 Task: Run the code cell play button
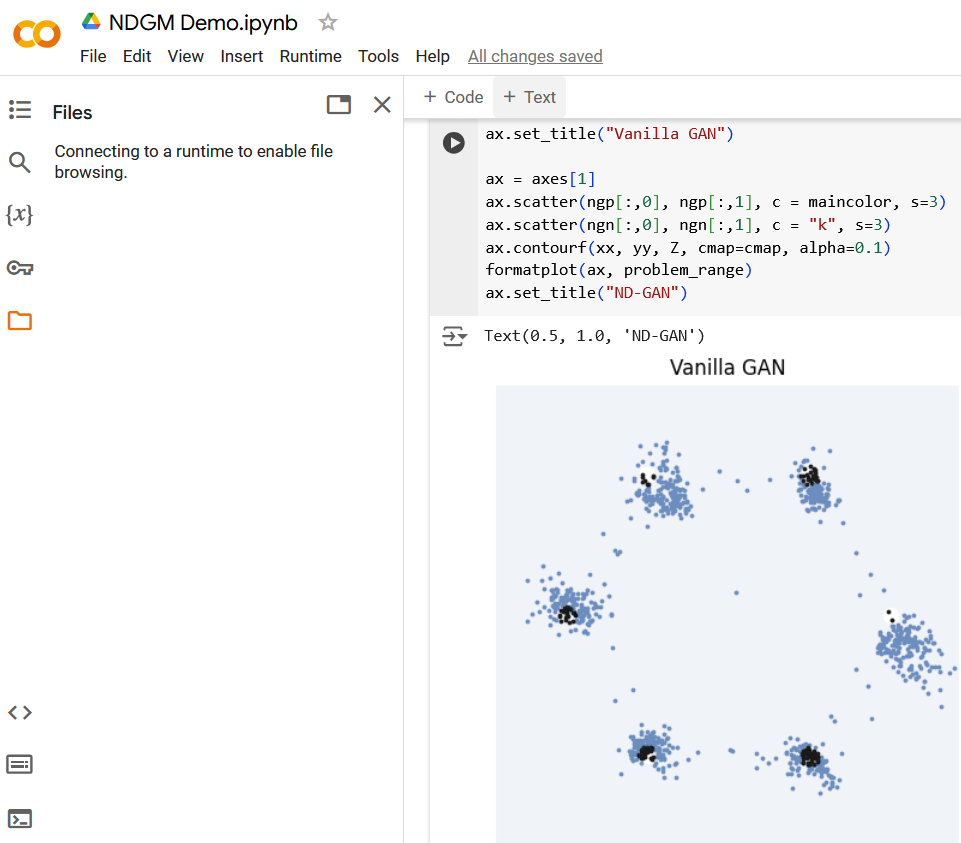454,143
